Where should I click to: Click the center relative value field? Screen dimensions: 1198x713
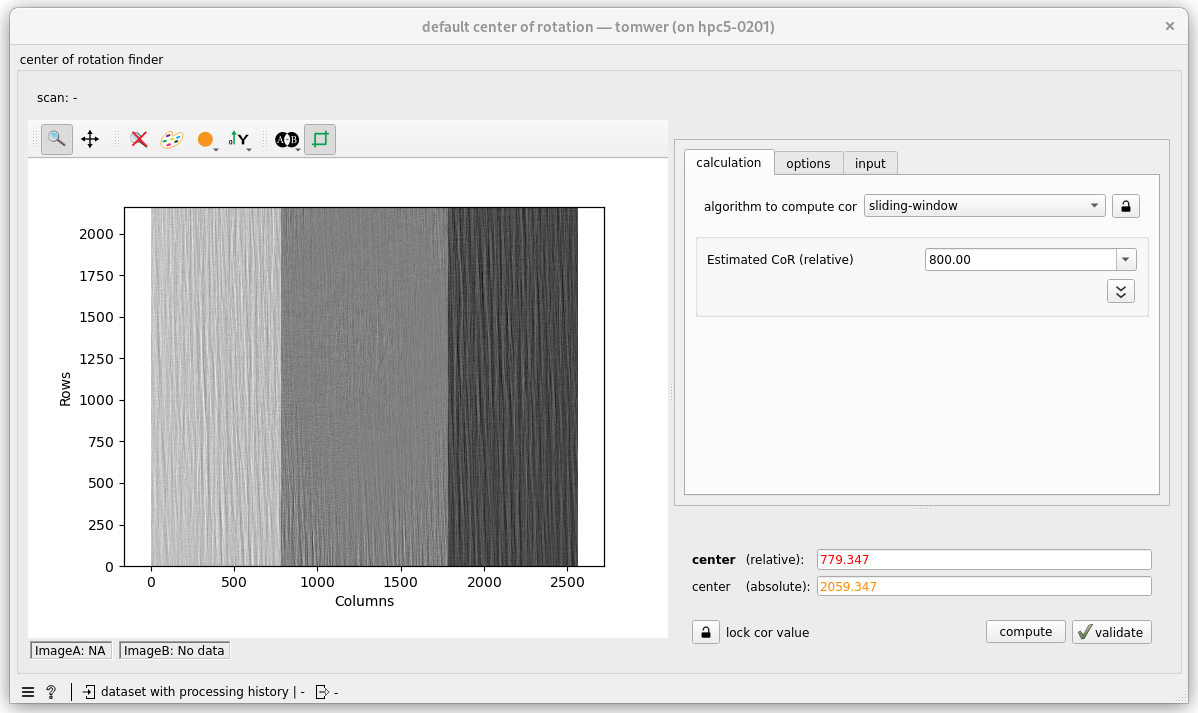(x=983, y=559)
